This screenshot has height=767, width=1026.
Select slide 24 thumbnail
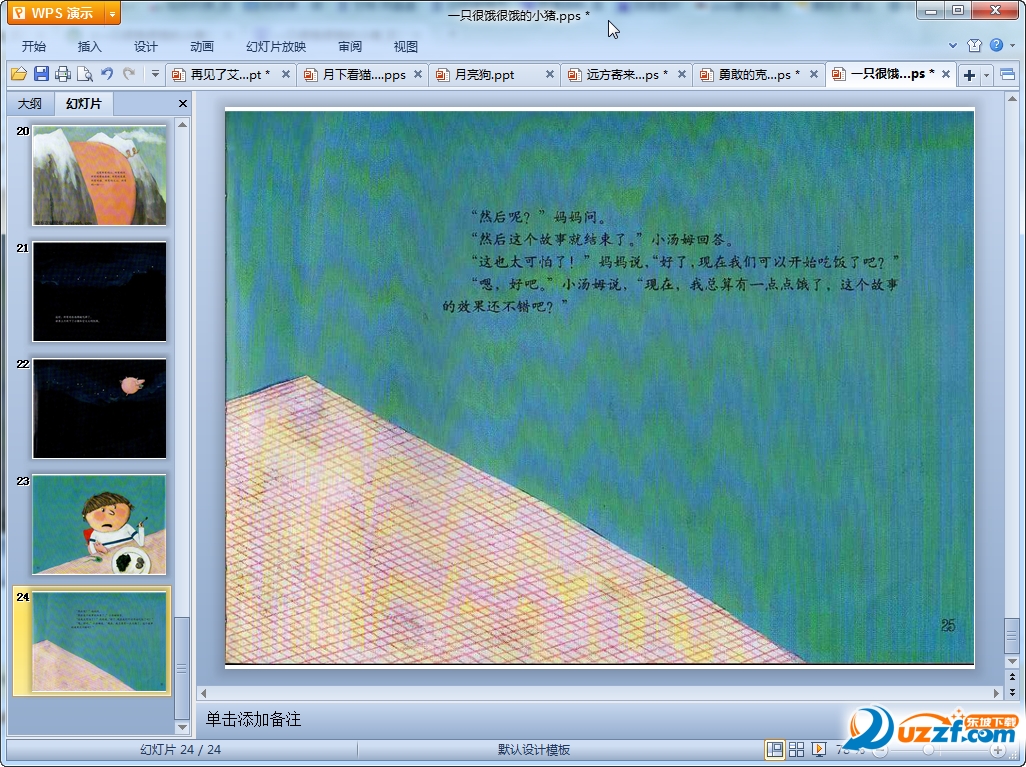(x=99, y=641)
